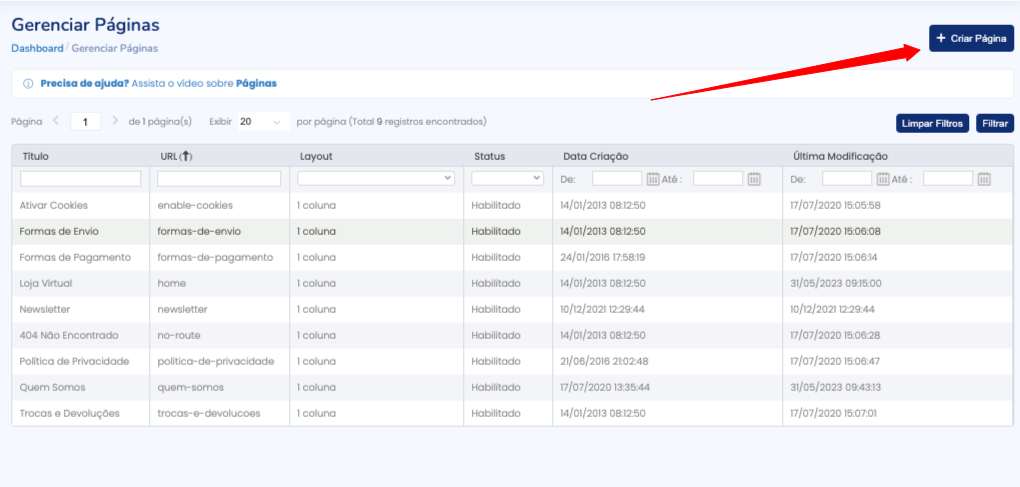Open calendar for Última Modificação 'Até' date
The width and height of the screenshot is (1020, 487).
(x=984, y=179)
